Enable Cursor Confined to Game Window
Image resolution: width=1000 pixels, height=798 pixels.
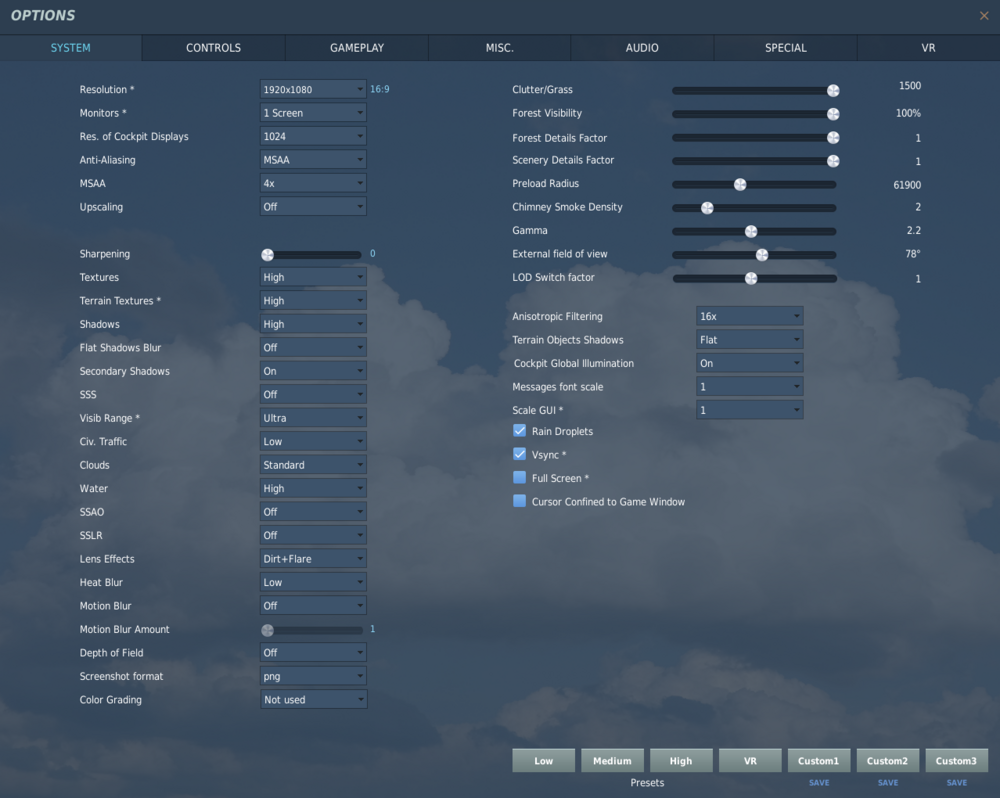click(x=519, y=501)
